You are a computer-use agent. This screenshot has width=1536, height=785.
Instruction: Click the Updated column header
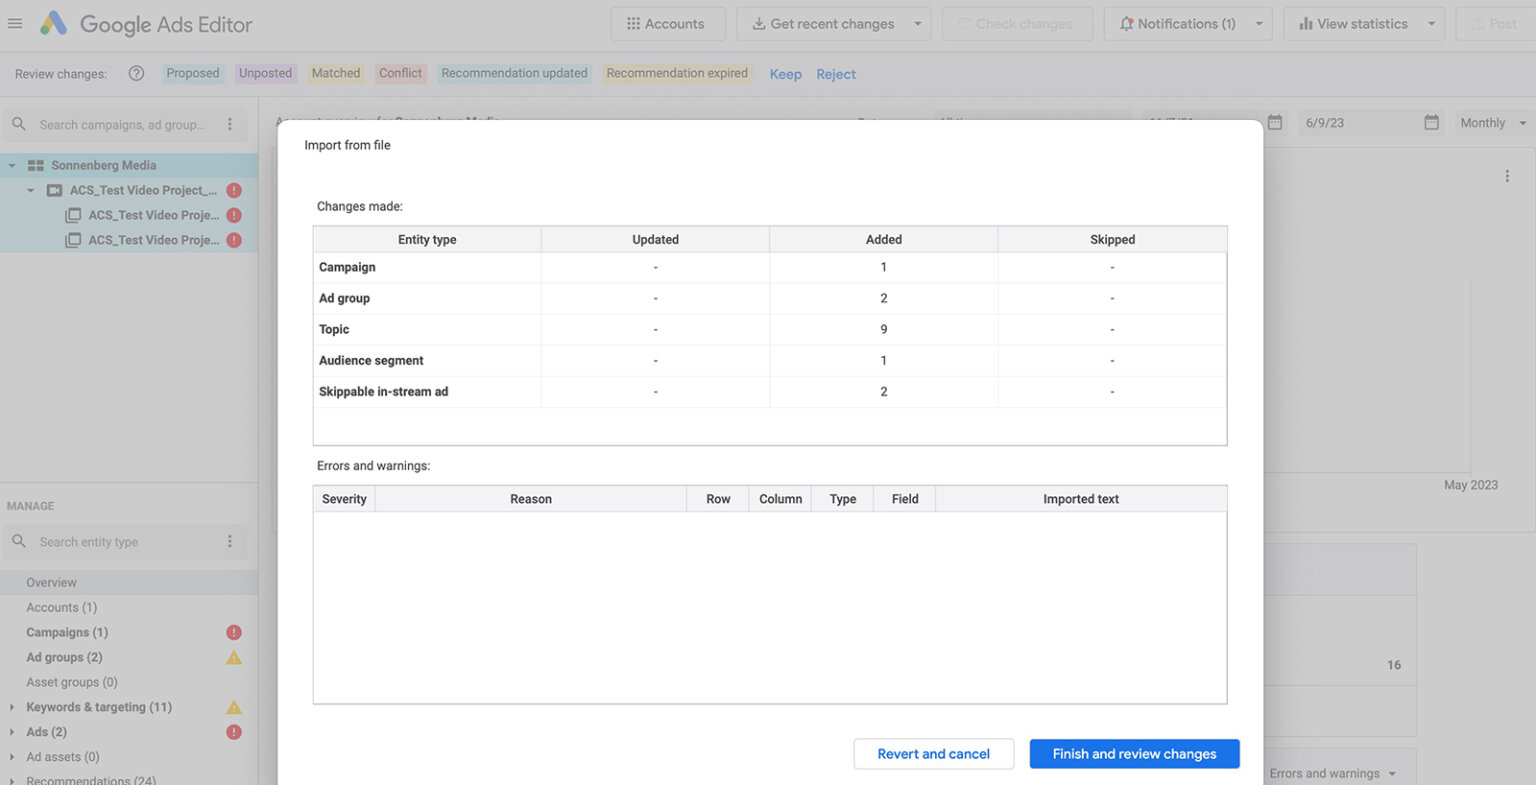pyautogui.click(x=655, y=240)
